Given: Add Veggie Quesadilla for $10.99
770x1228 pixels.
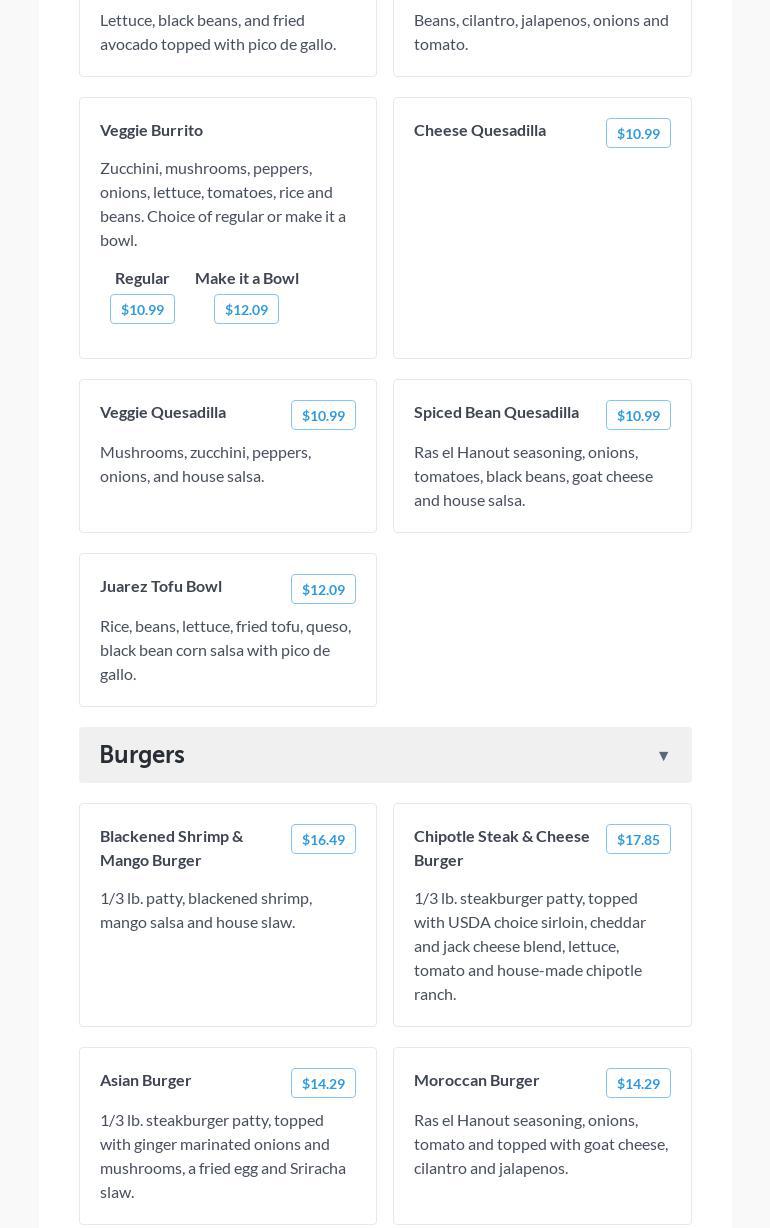Looking at the screenshot, I should coord(323,415).
